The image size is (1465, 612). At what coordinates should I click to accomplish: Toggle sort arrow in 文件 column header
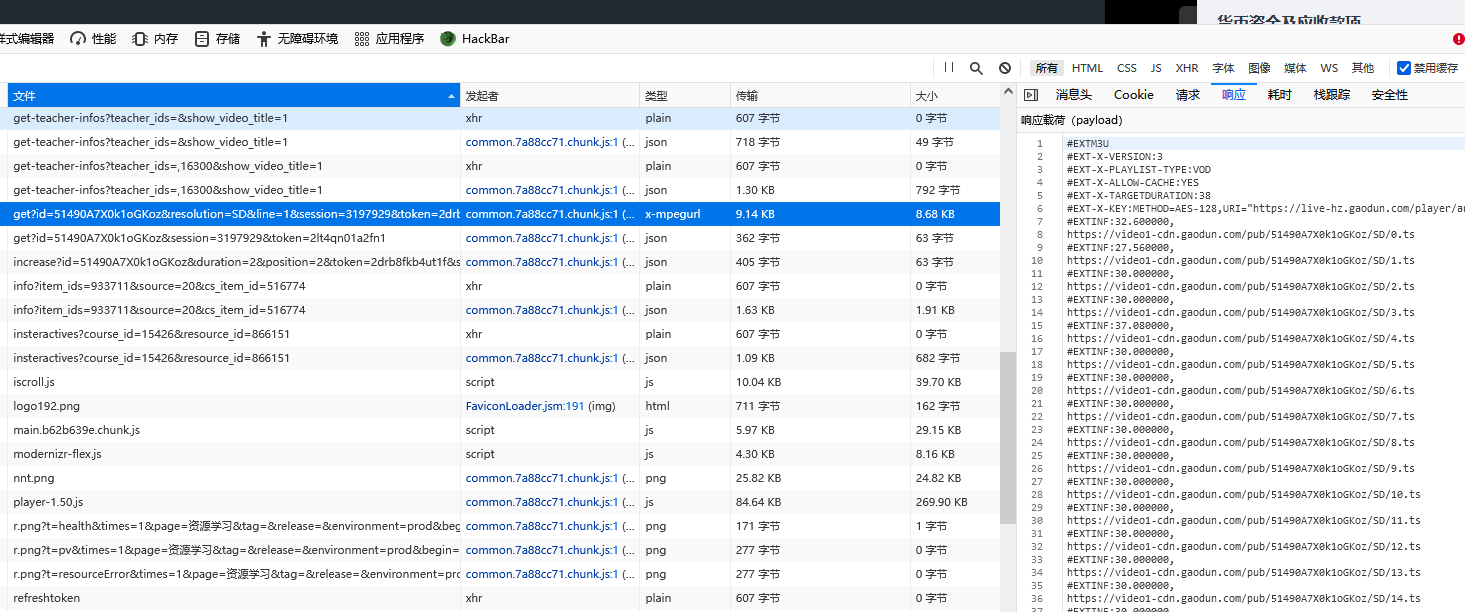point(452,96)
